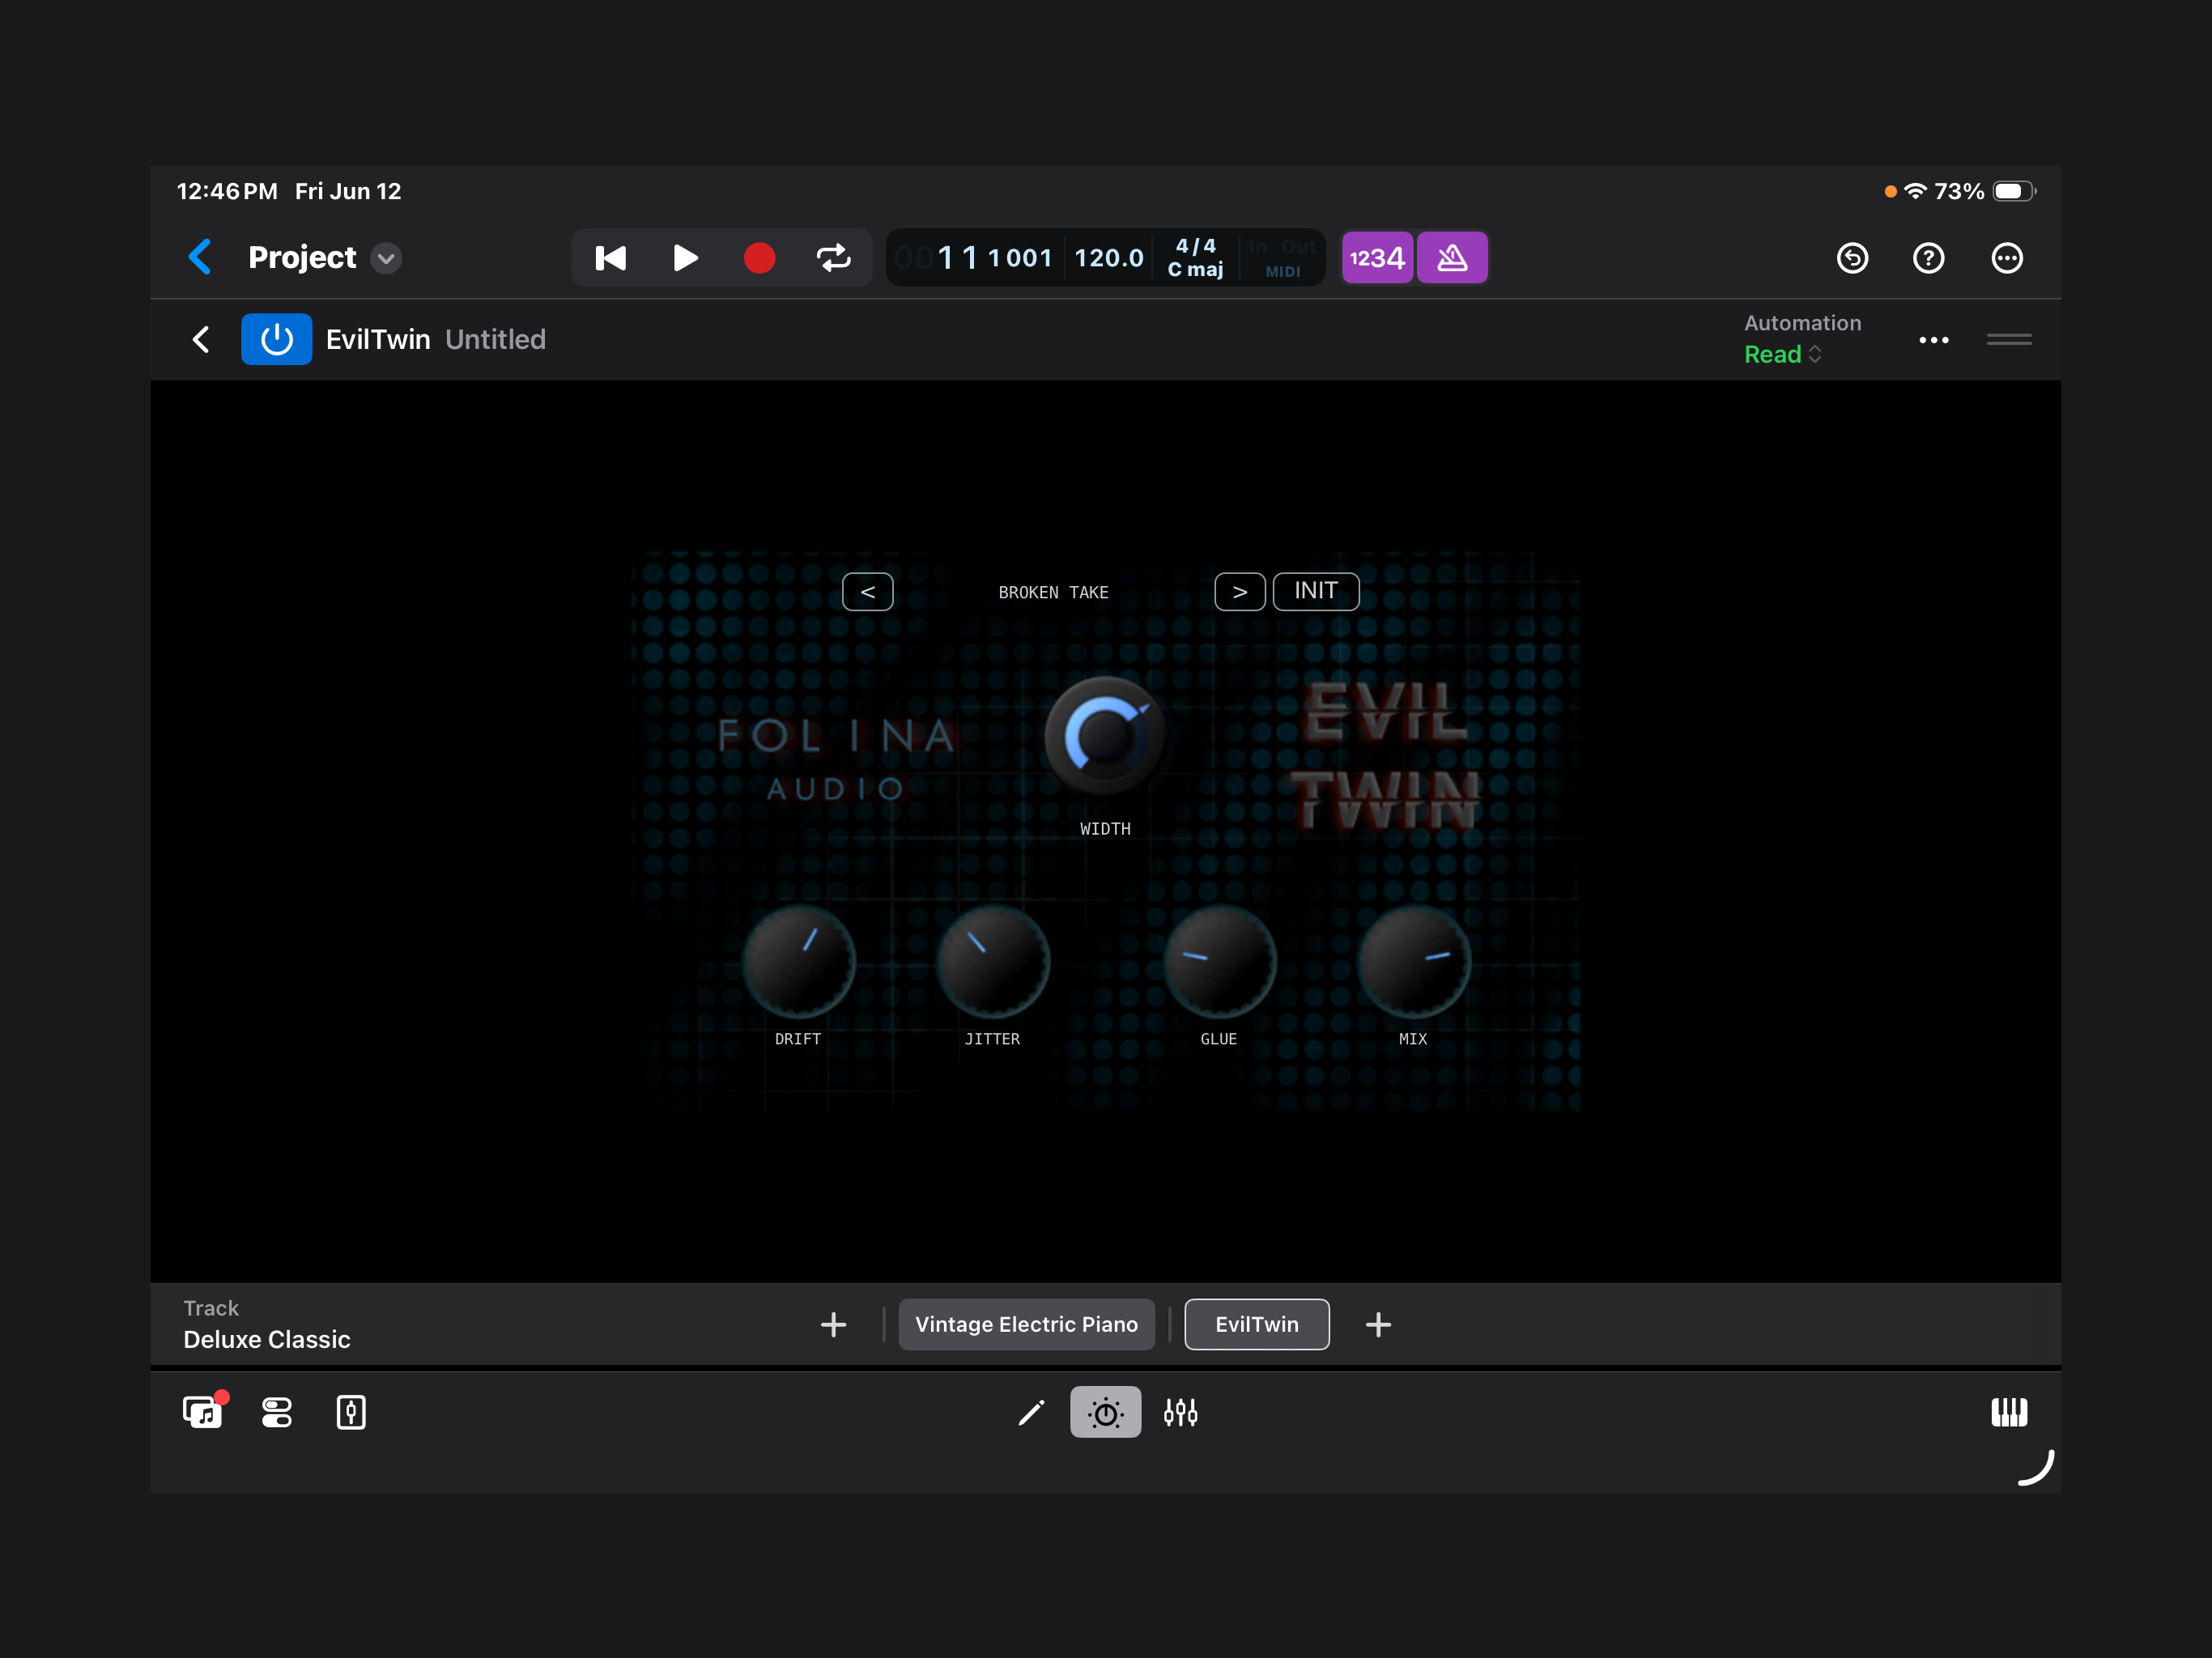
Task: Switch to the Vintage Electric Piano tab
Action: [1026, 1325]
